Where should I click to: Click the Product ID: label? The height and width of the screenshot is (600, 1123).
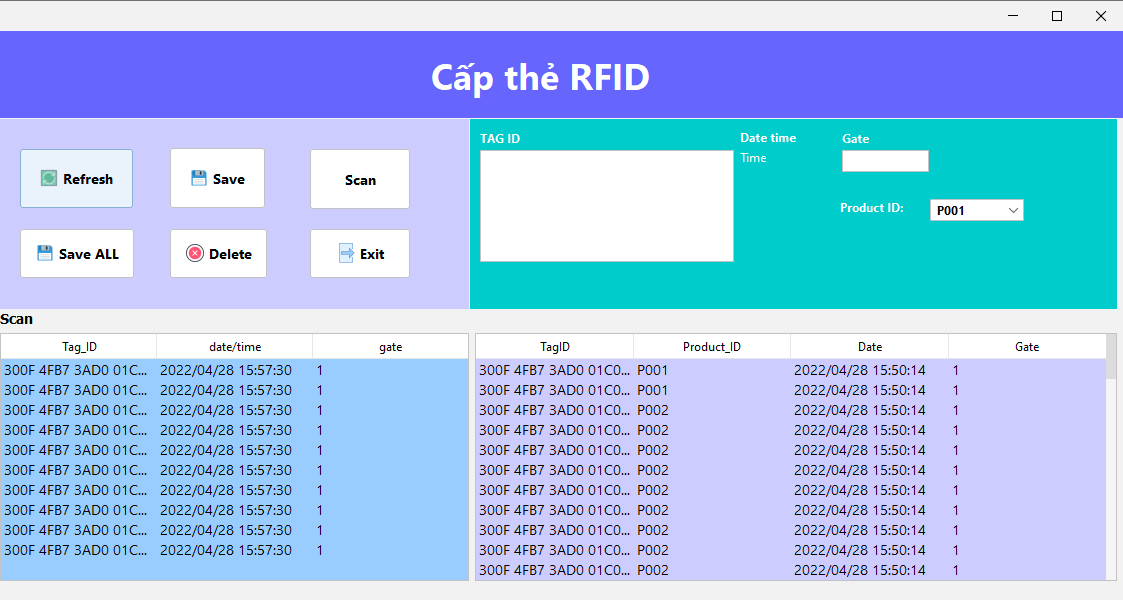click(872, 208)
